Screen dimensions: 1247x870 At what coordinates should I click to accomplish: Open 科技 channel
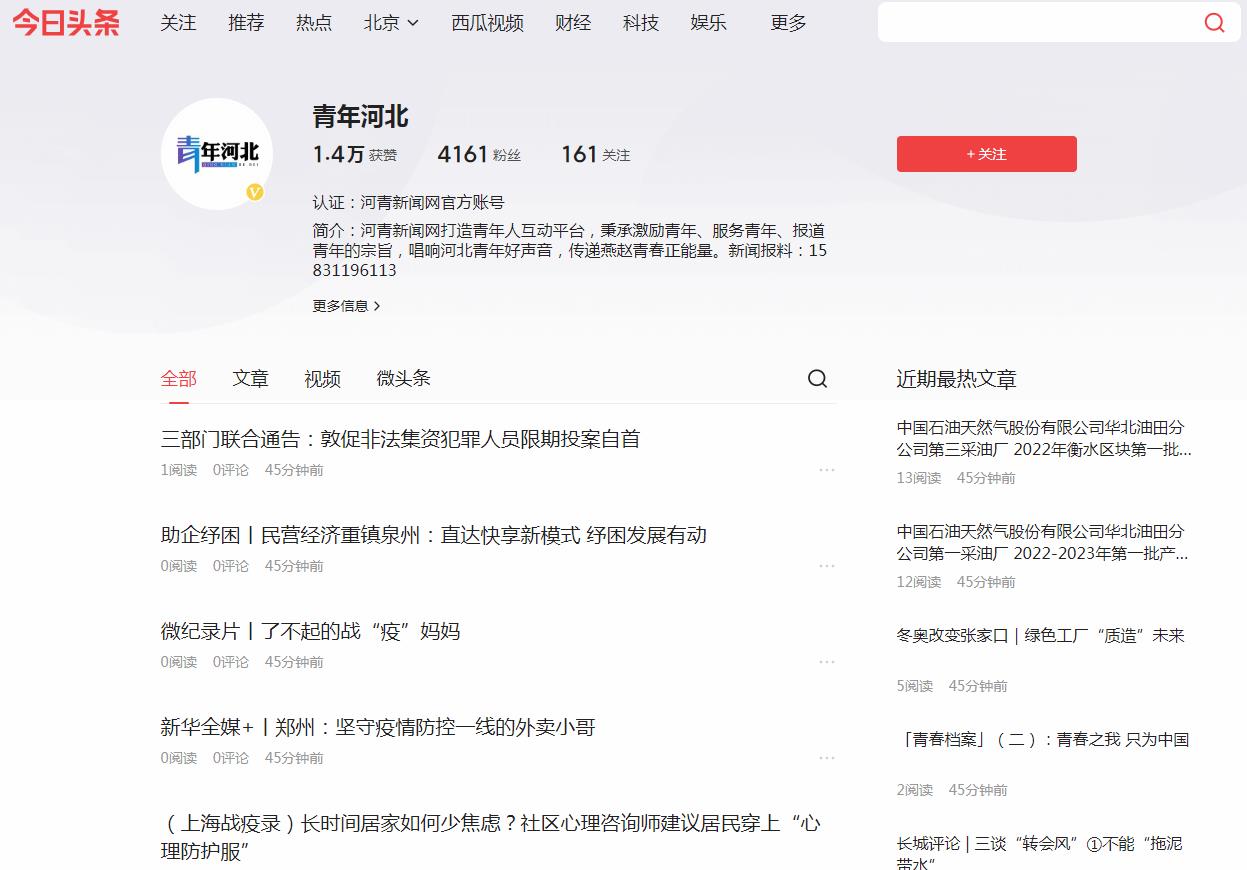[641, 23]
